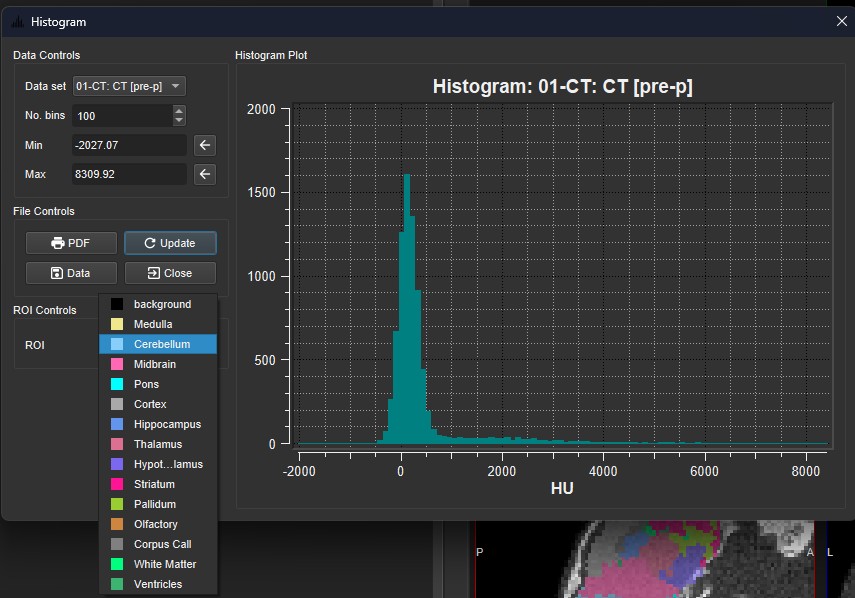Click the Close button in File Controls
855x598 pixels.
pyautogui.click(x=170, y=273)
